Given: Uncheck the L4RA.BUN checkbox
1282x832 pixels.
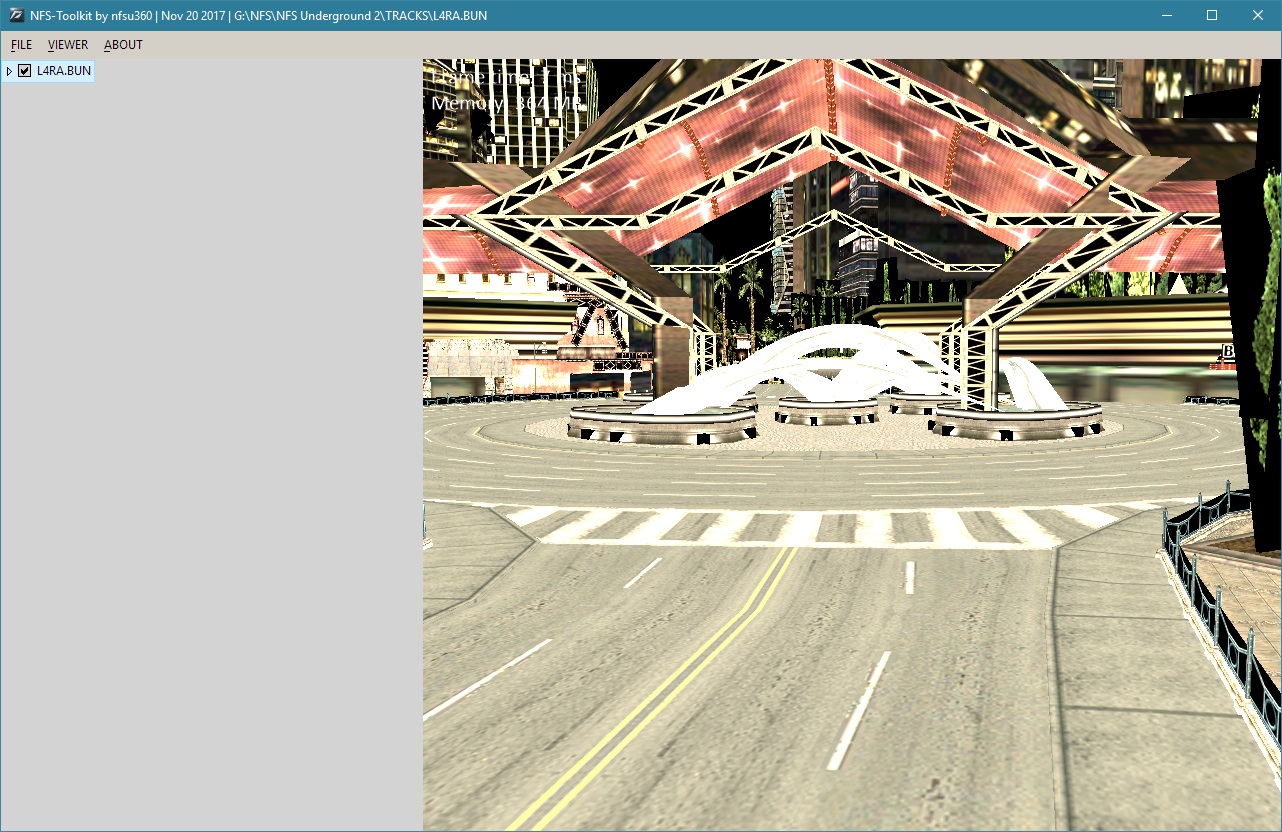Looking at the screenshot, I should [25, 71].
